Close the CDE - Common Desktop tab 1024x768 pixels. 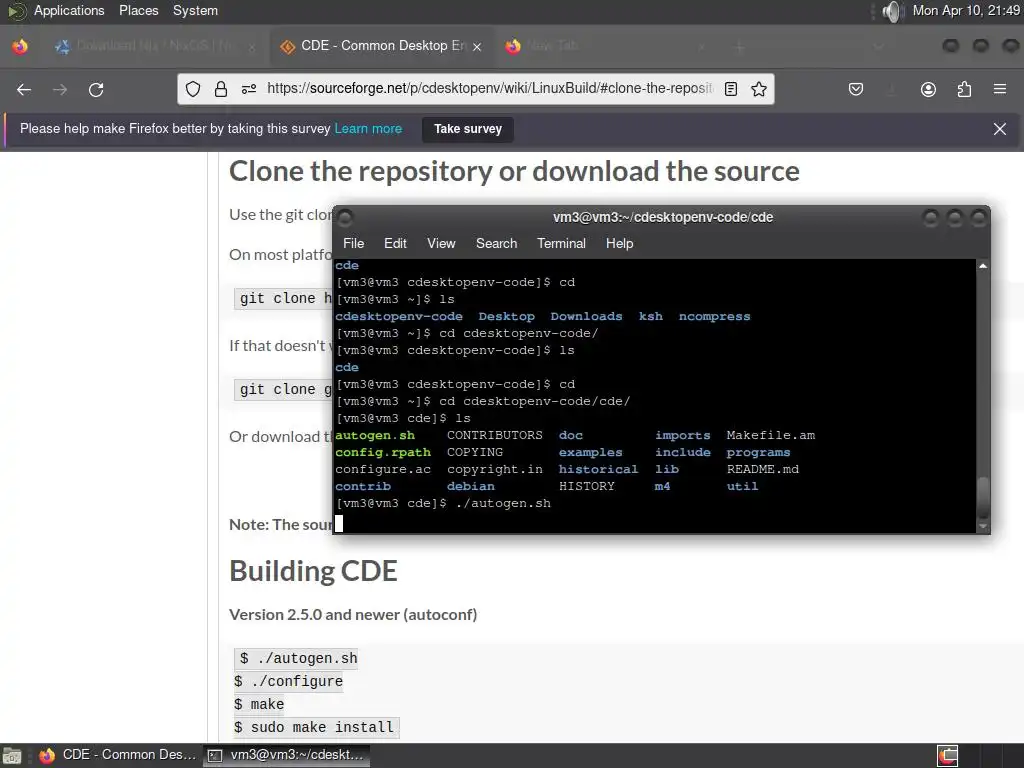pos(477,46)
